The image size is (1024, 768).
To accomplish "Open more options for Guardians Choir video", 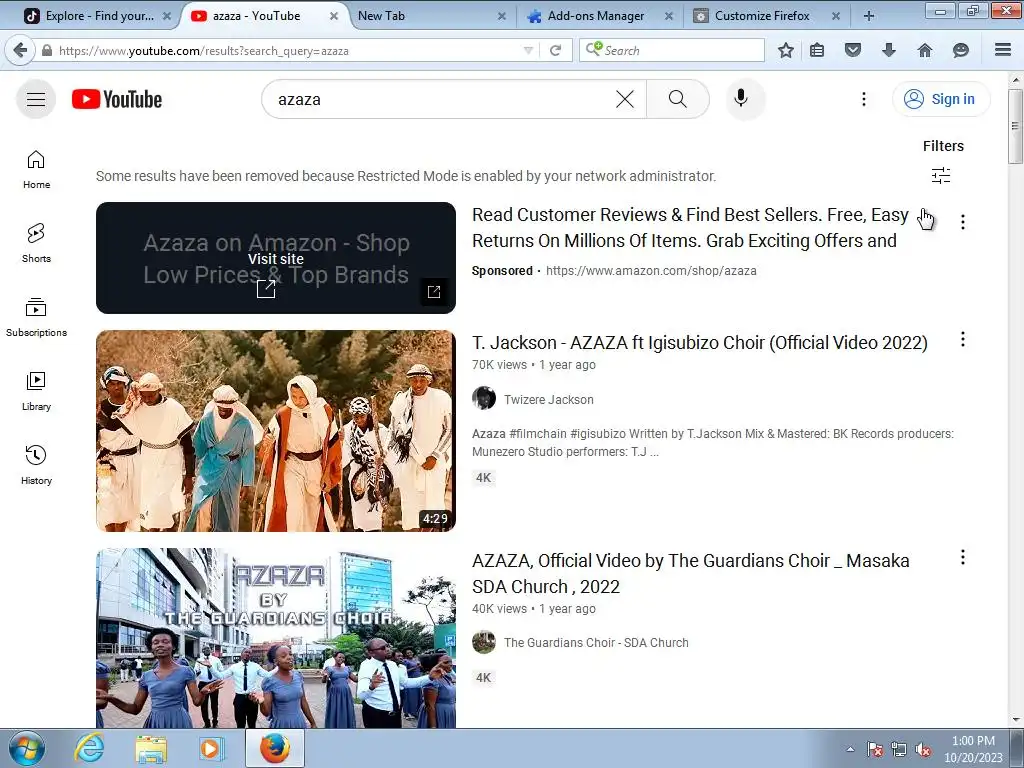I will tap(963, 557).
